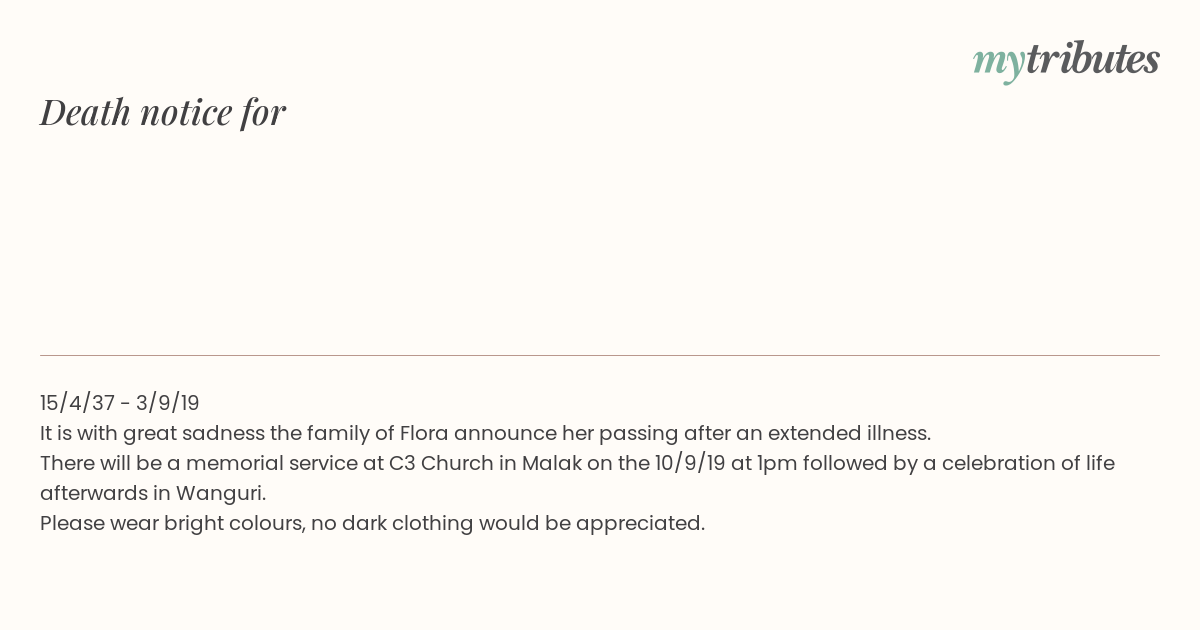Click the green "my" part of the logo

[998, 62]
